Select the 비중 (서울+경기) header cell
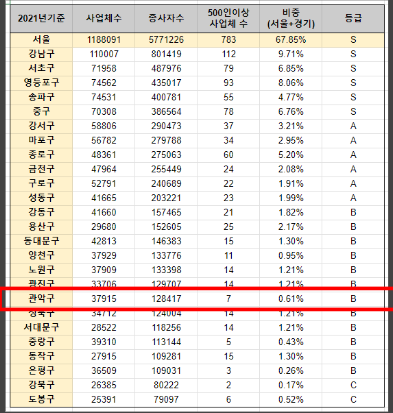The height and width of the screenshot is (413, 393). pyautogui.click(x=291, y=18)
